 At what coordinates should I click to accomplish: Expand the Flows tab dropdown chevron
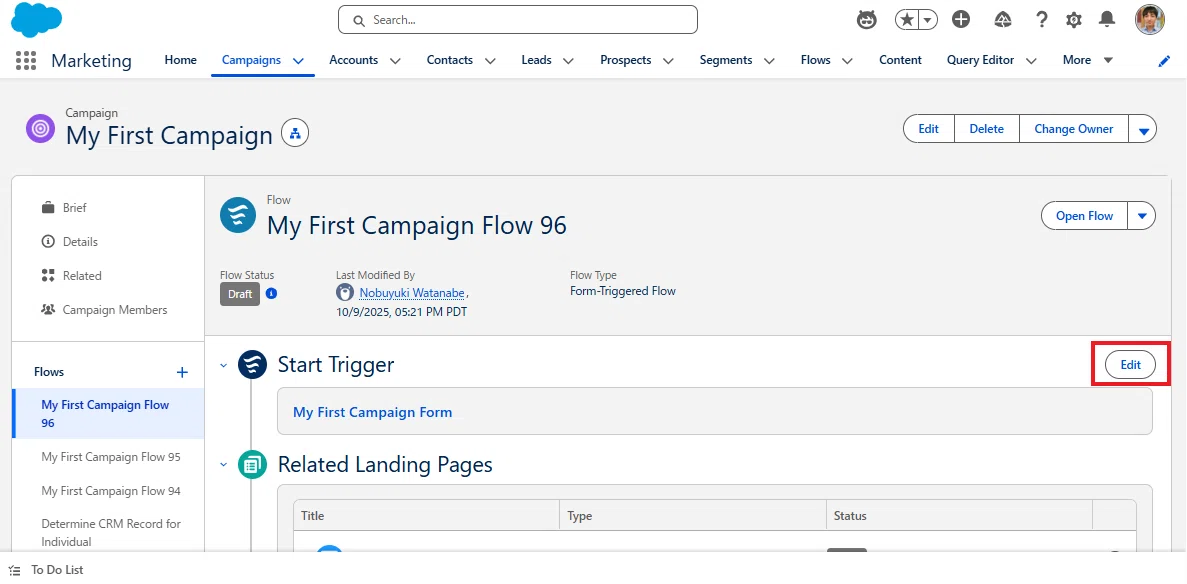(x=847, y=61)
